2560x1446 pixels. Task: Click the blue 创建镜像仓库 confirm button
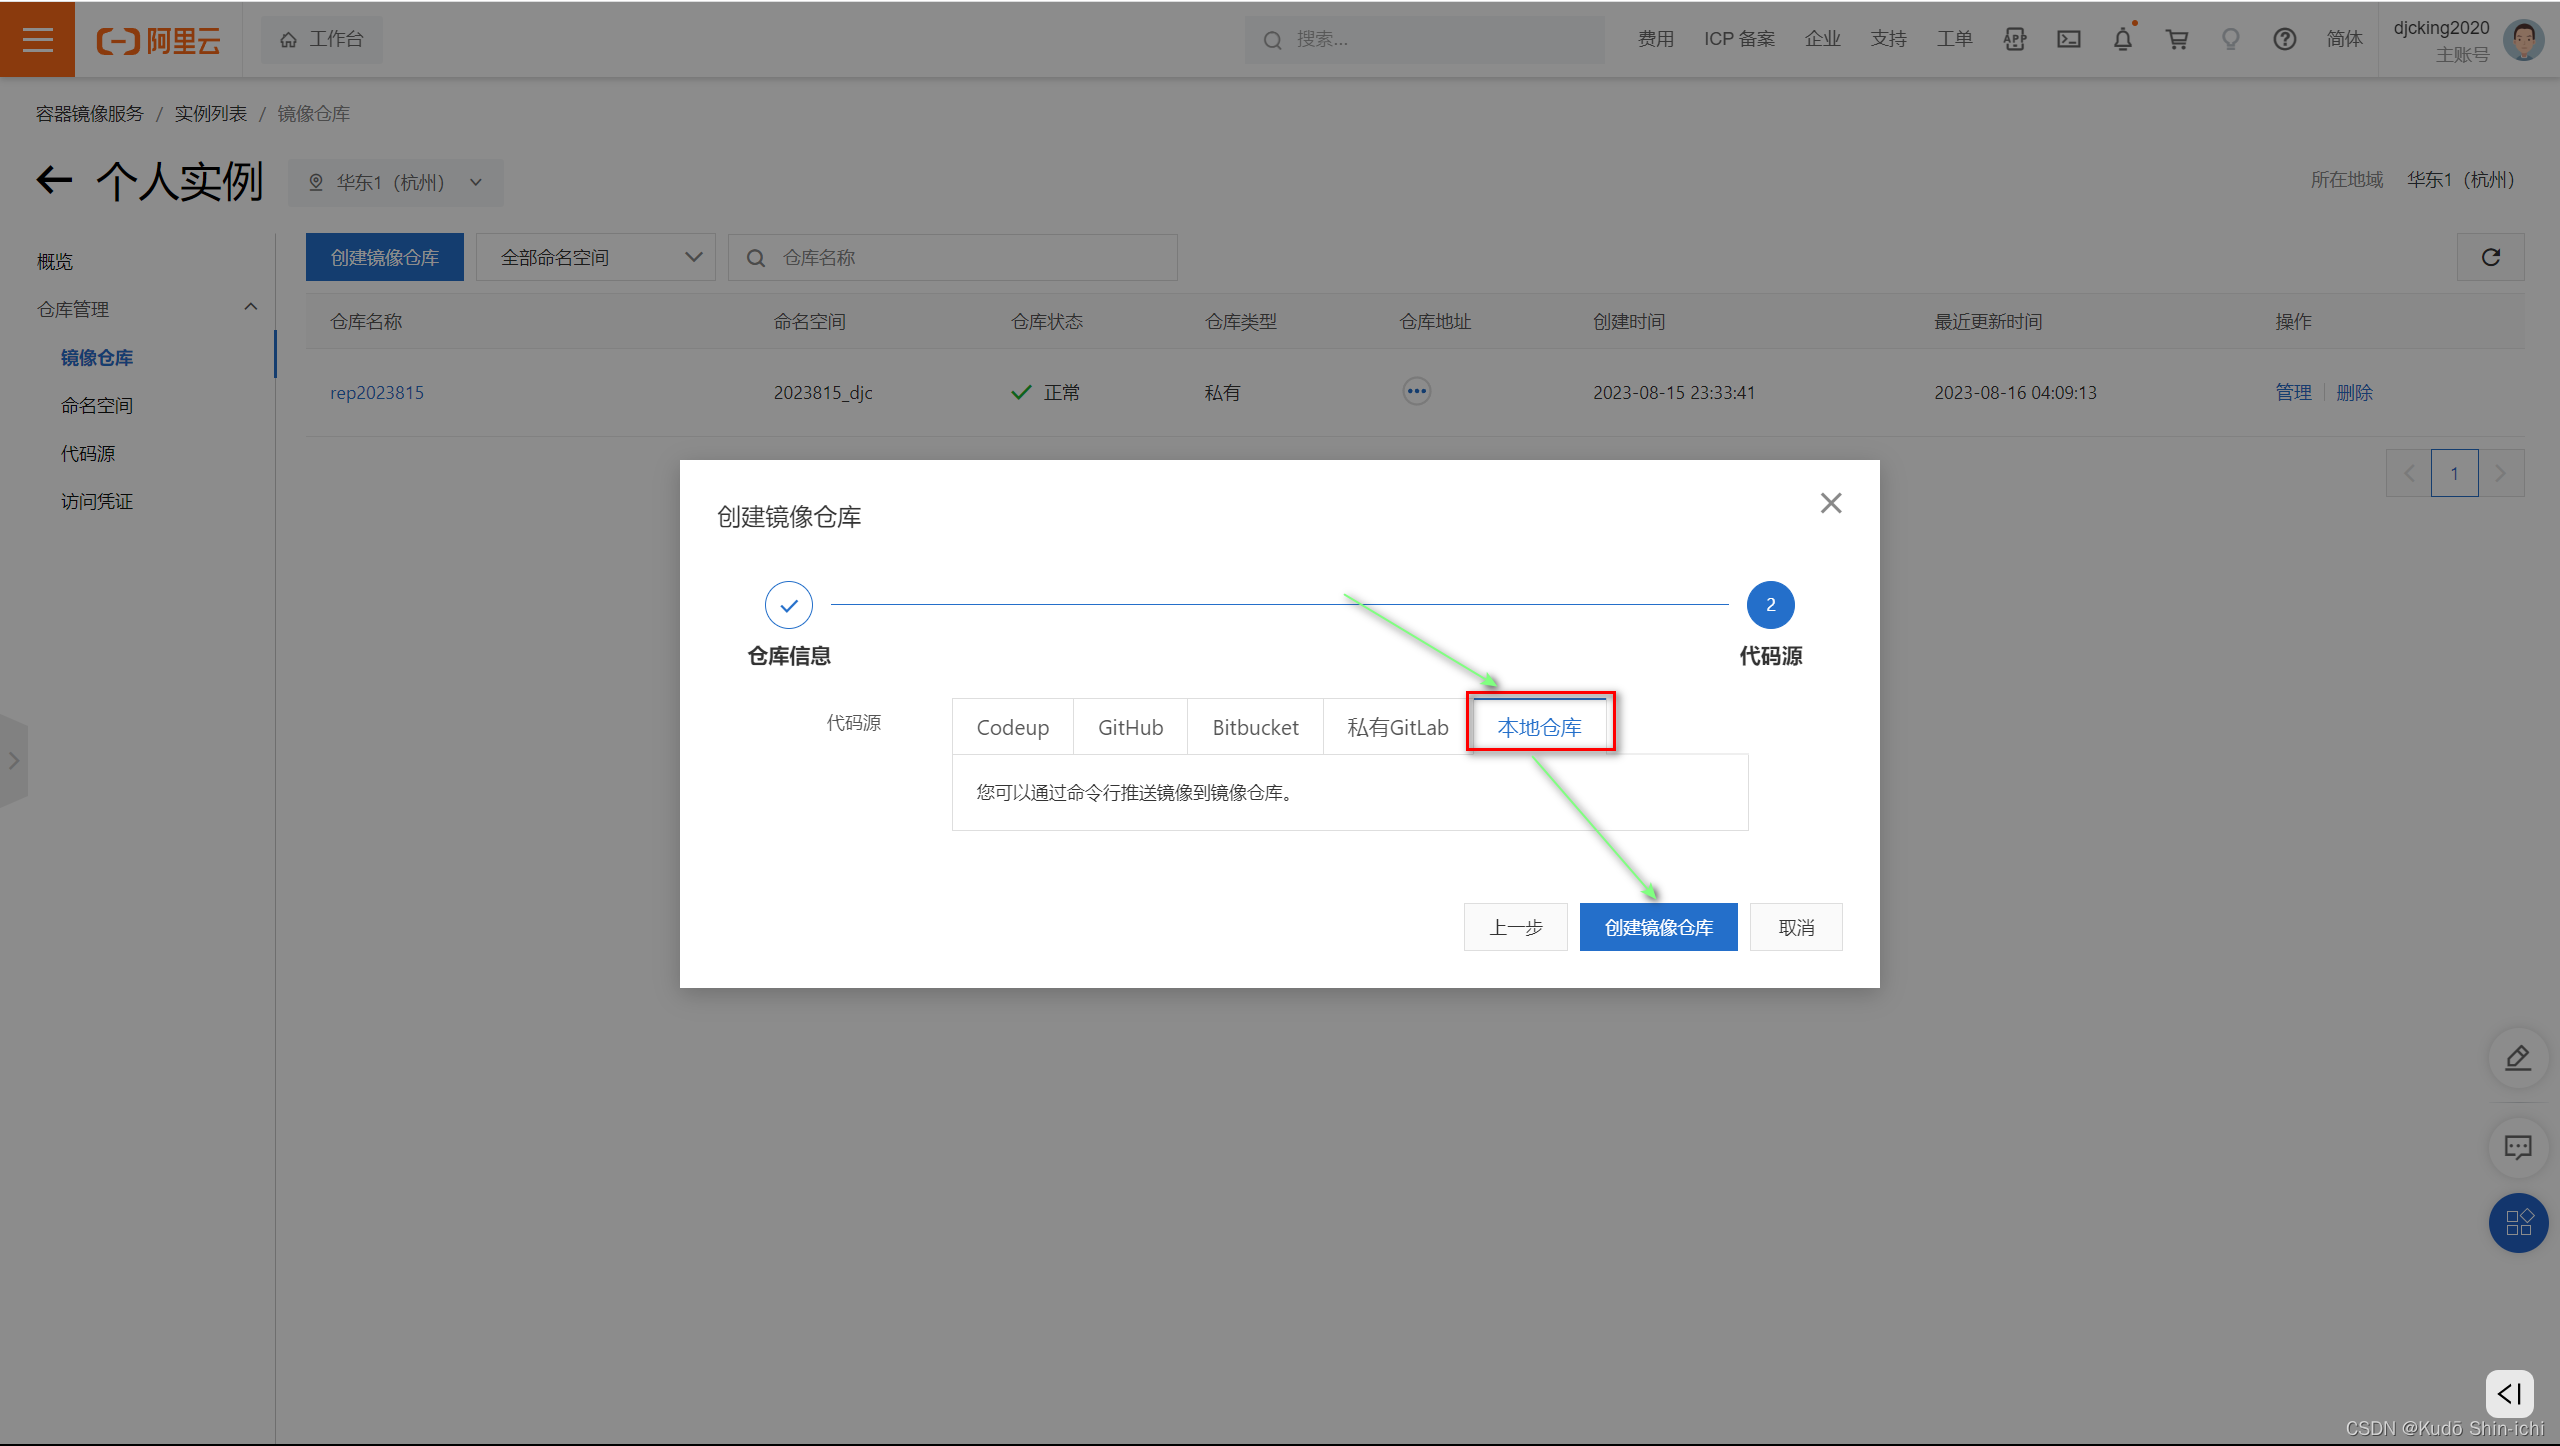[x=1658, y=927]
